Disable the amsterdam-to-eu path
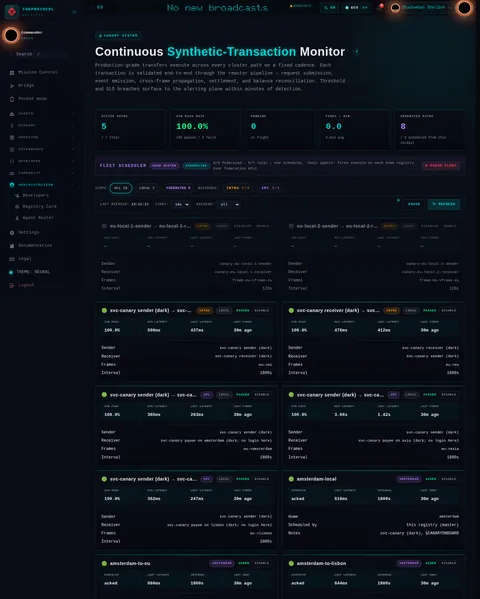The image size is (480, 599). coord(262,563)
